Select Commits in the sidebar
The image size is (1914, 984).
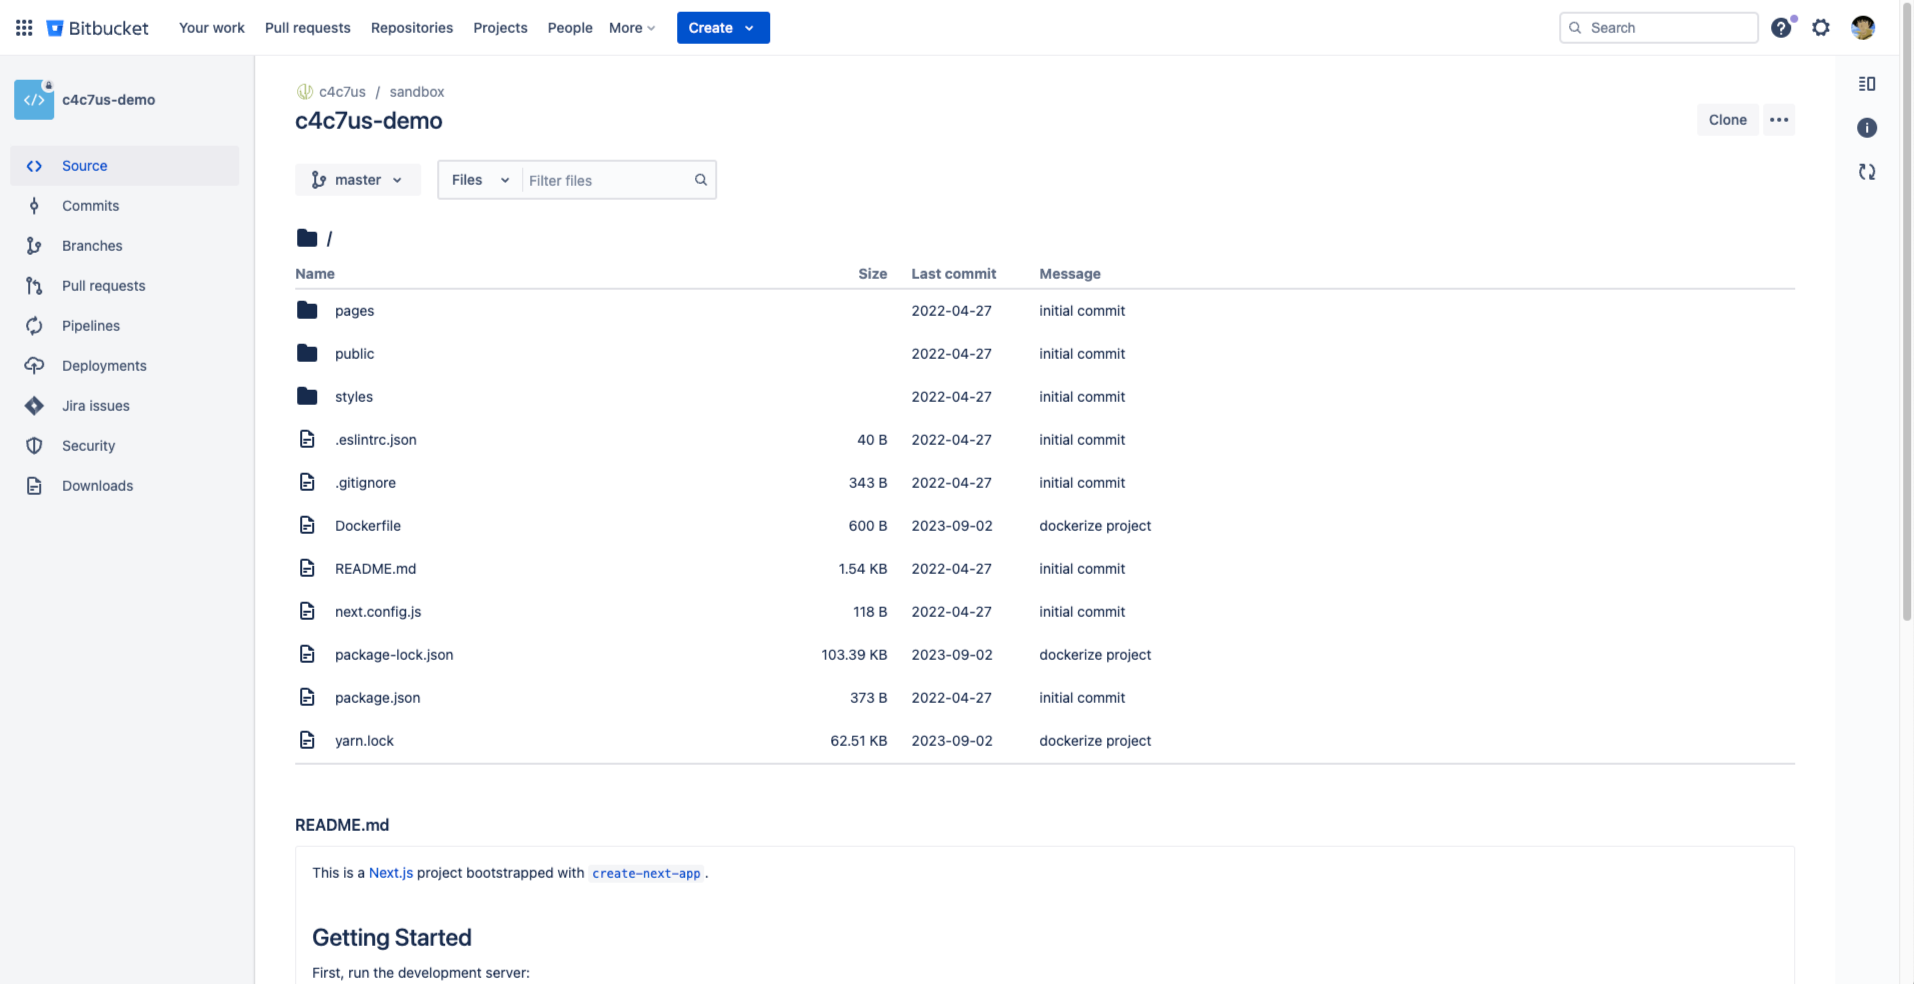tap(125, 206)
